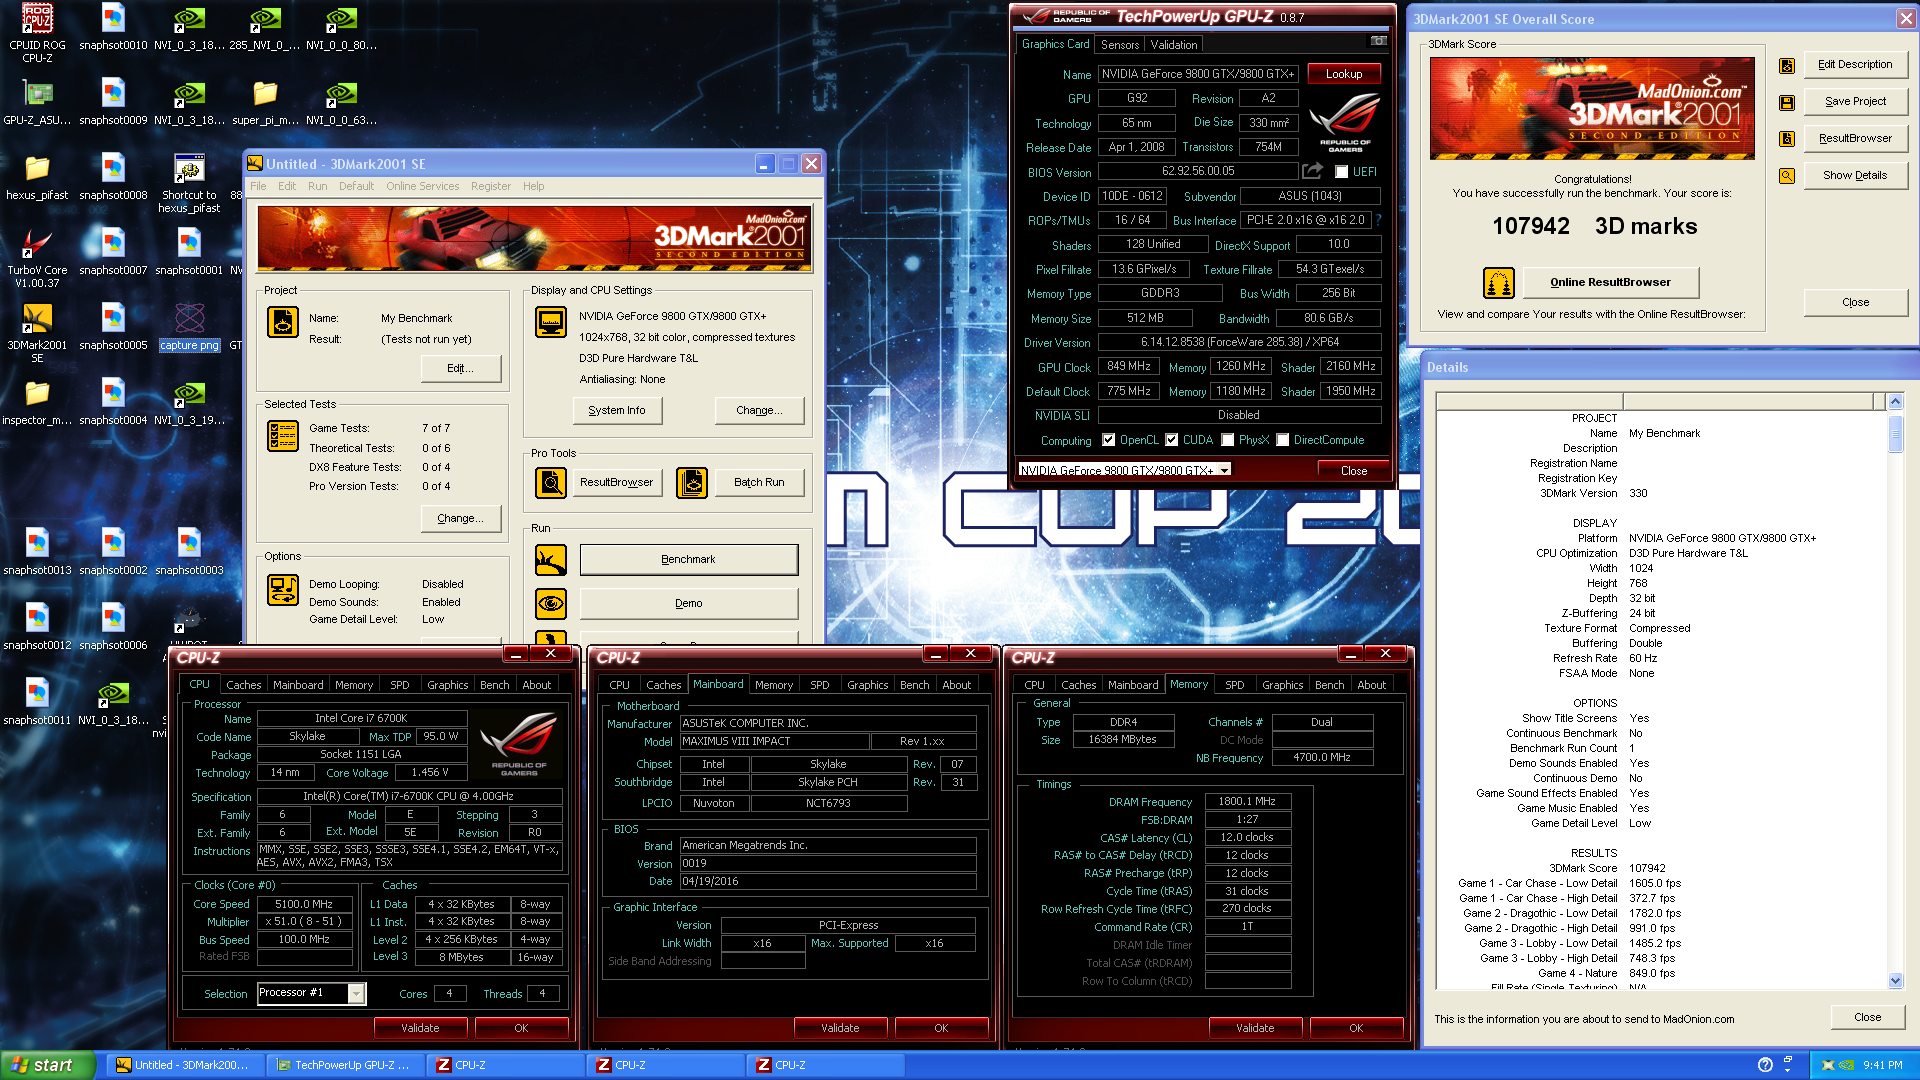Click the Save Project button
The image size is (1920, 1080).
(1855, 102)
